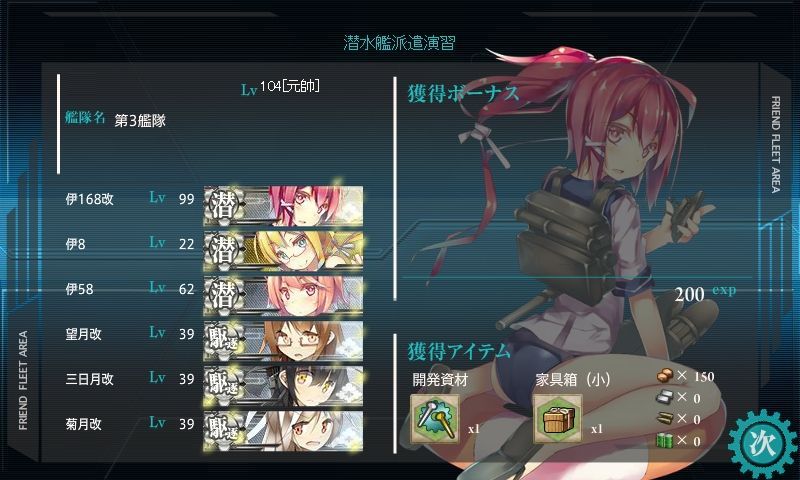Viewport: 800px width, 480px height.
Task: Click the 200 exp reward text
Action: 705,293
